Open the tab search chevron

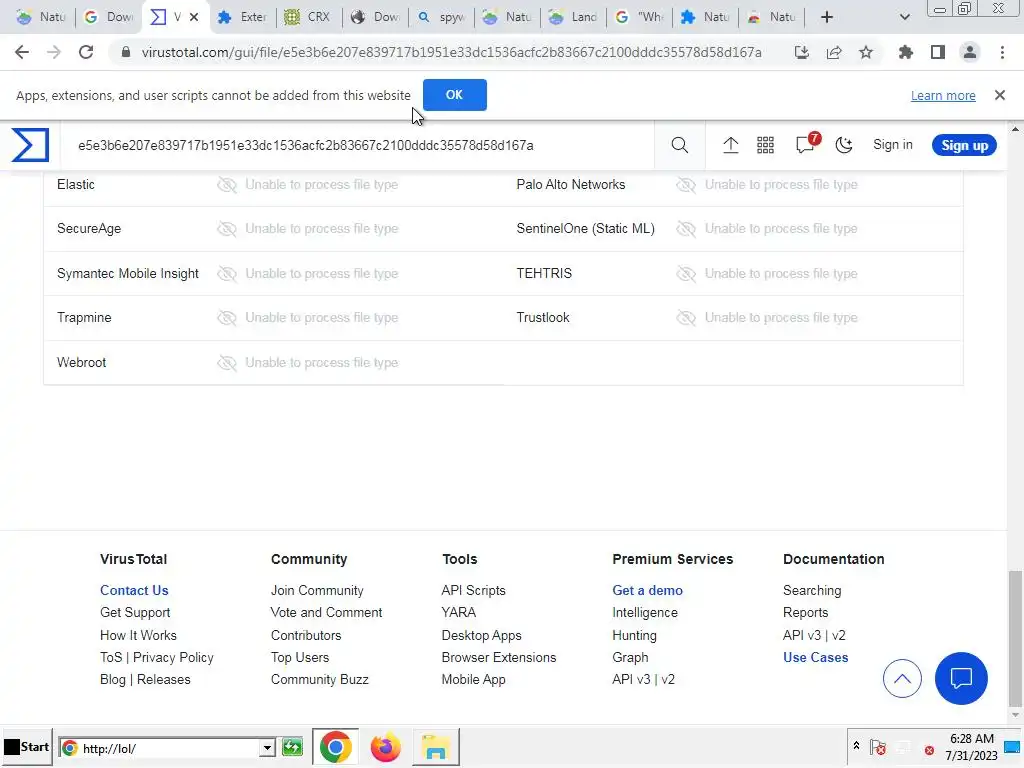pyautogui.click(x=904, y=17)
